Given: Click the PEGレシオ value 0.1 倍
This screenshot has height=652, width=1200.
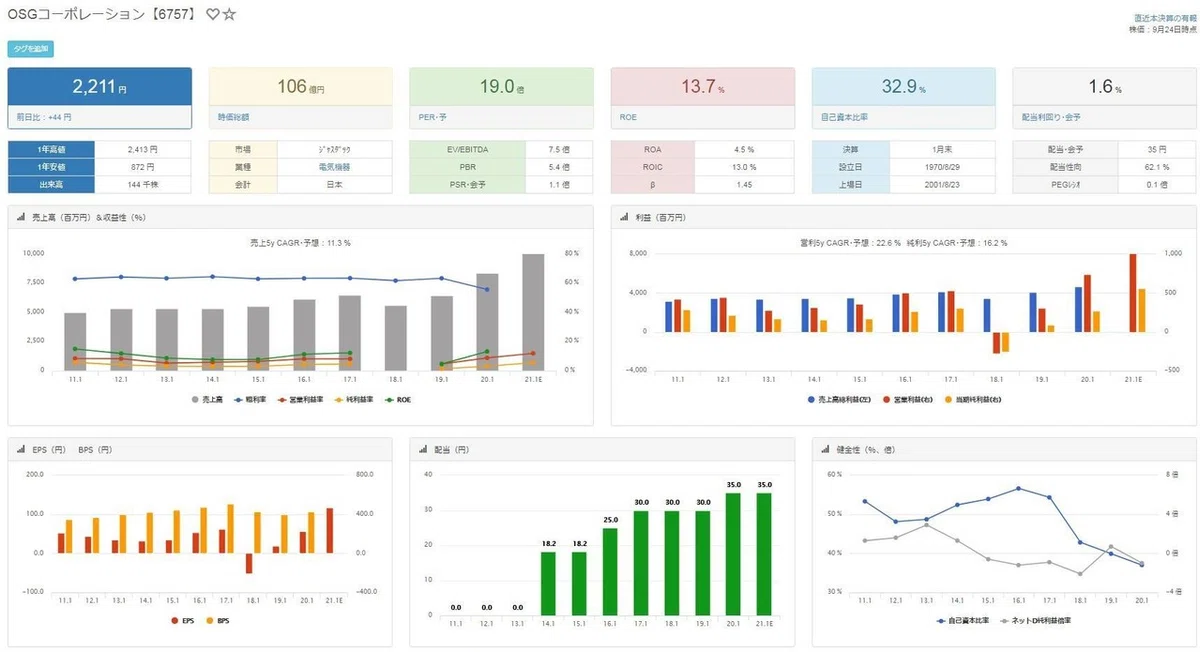Looking at the screenshot, I should (1157, 185).
